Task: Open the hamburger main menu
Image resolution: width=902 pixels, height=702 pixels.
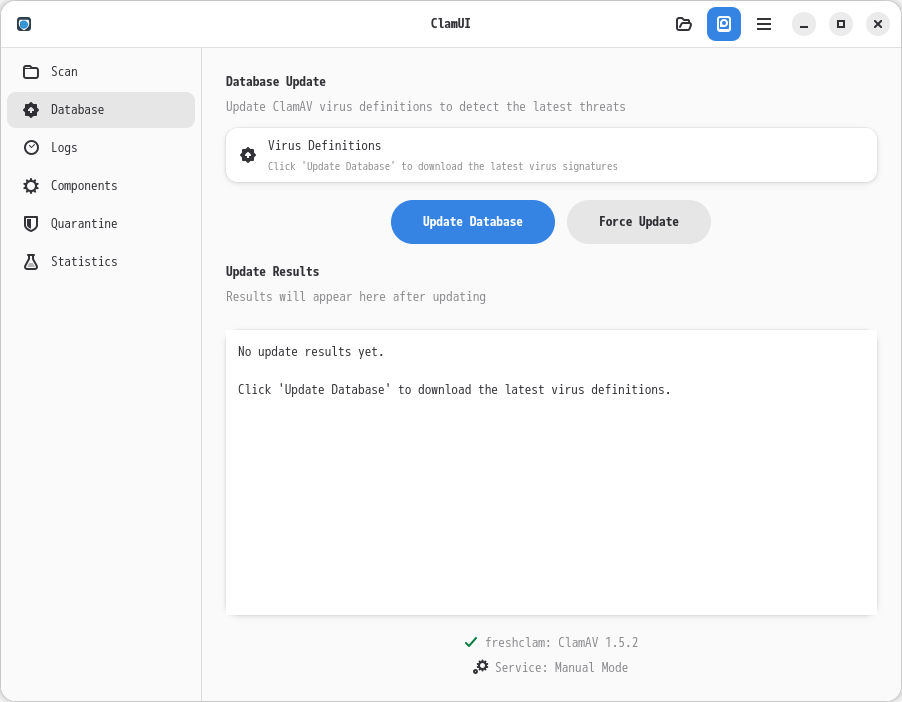Action: (764, 24)
